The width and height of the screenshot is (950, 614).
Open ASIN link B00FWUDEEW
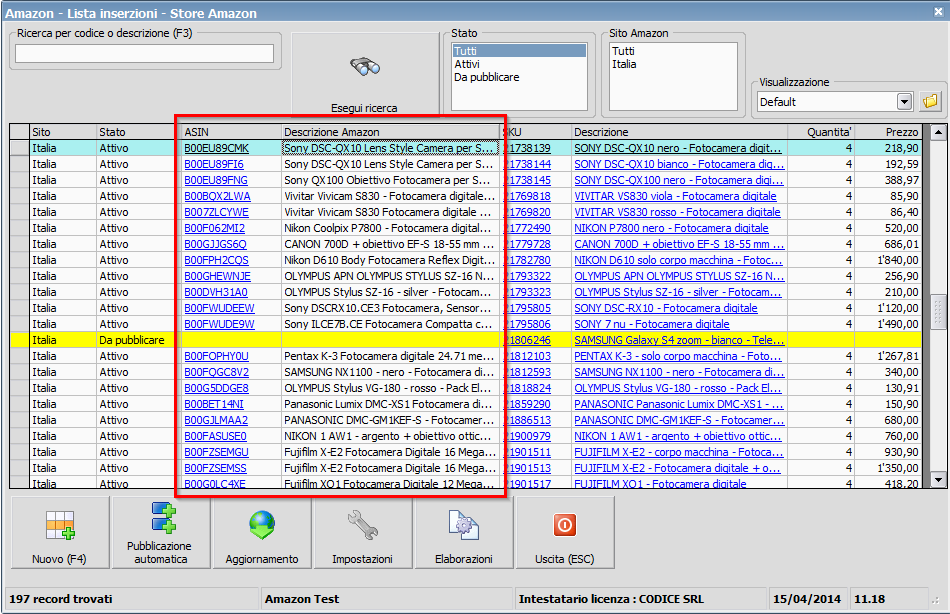[219, 308]
